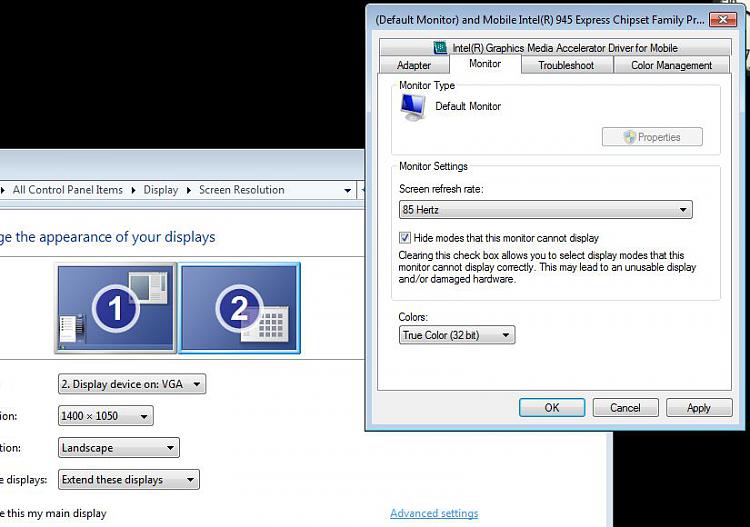
Task: Uncheck Hide modes that this monitor cannot display
Action: pyautogui.click(x=405, y=238)
